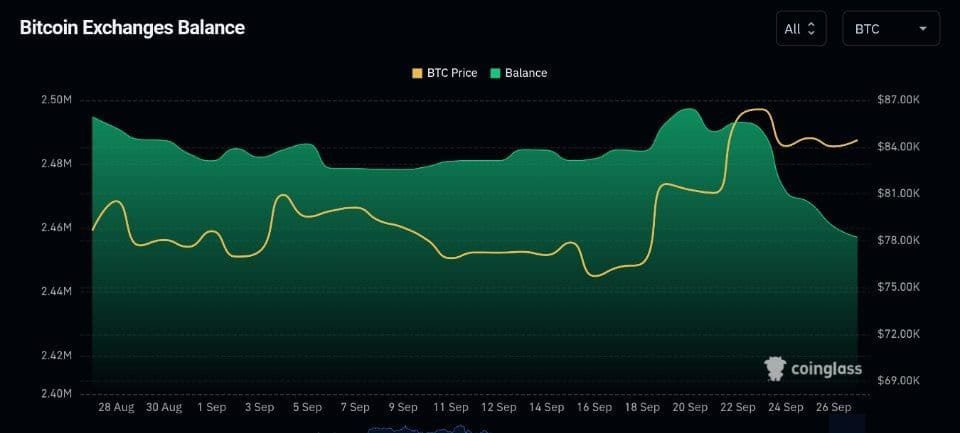Click the 20 Sep date label
Viewport: 960px width, 433px height.
click(689, 407)
